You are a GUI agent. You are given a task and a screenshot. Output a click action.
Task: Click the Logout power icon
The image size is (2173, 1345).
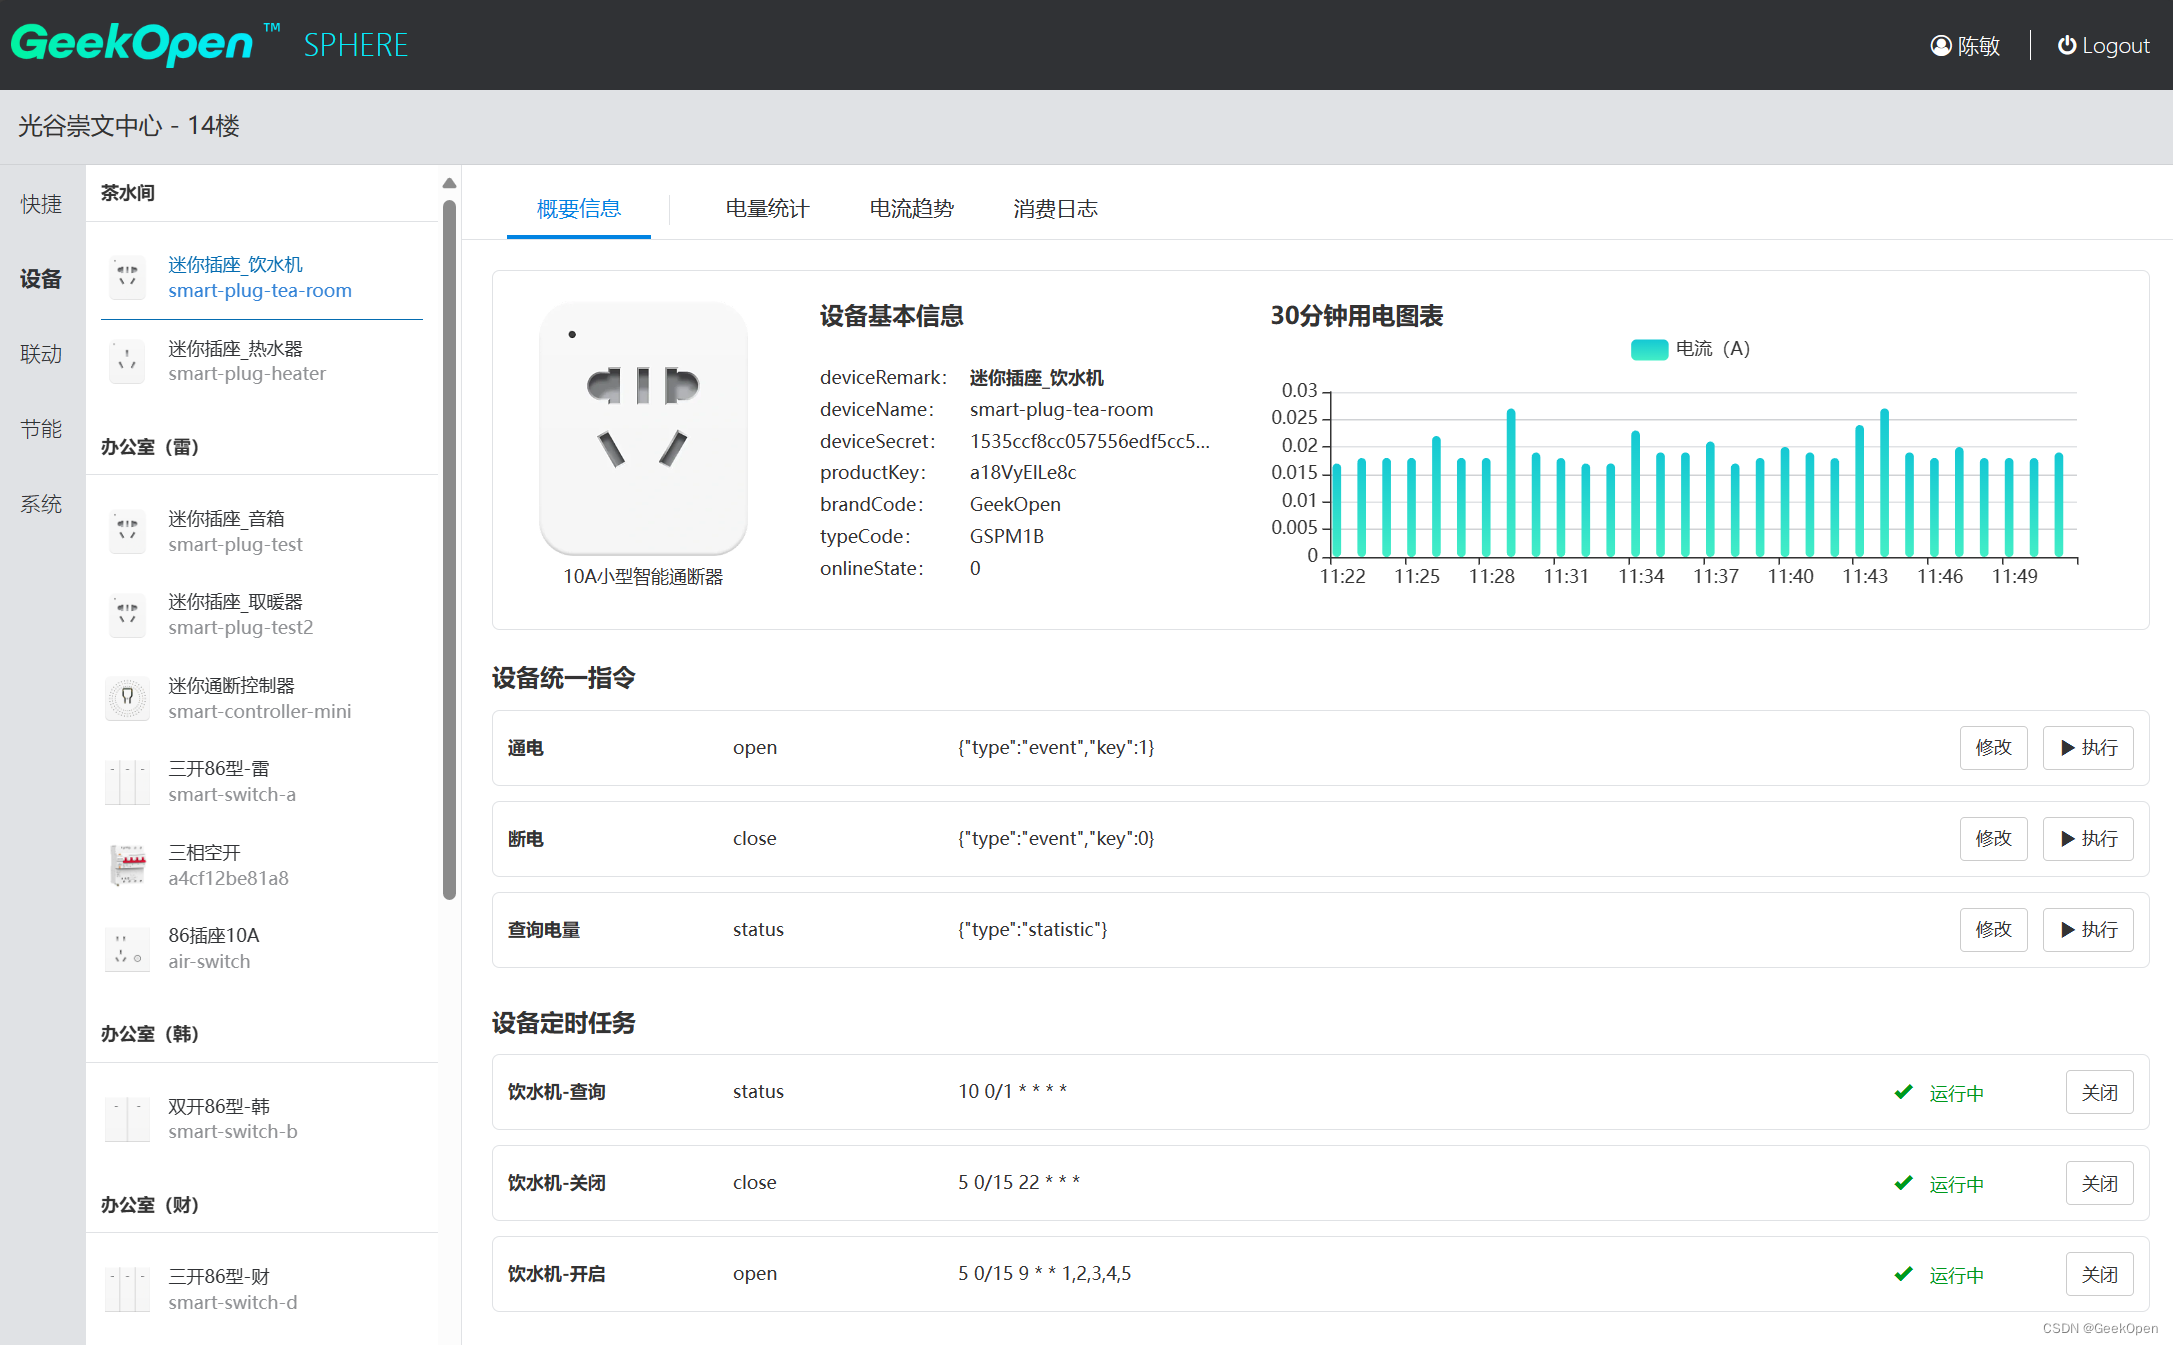(x=2066, y=46)
